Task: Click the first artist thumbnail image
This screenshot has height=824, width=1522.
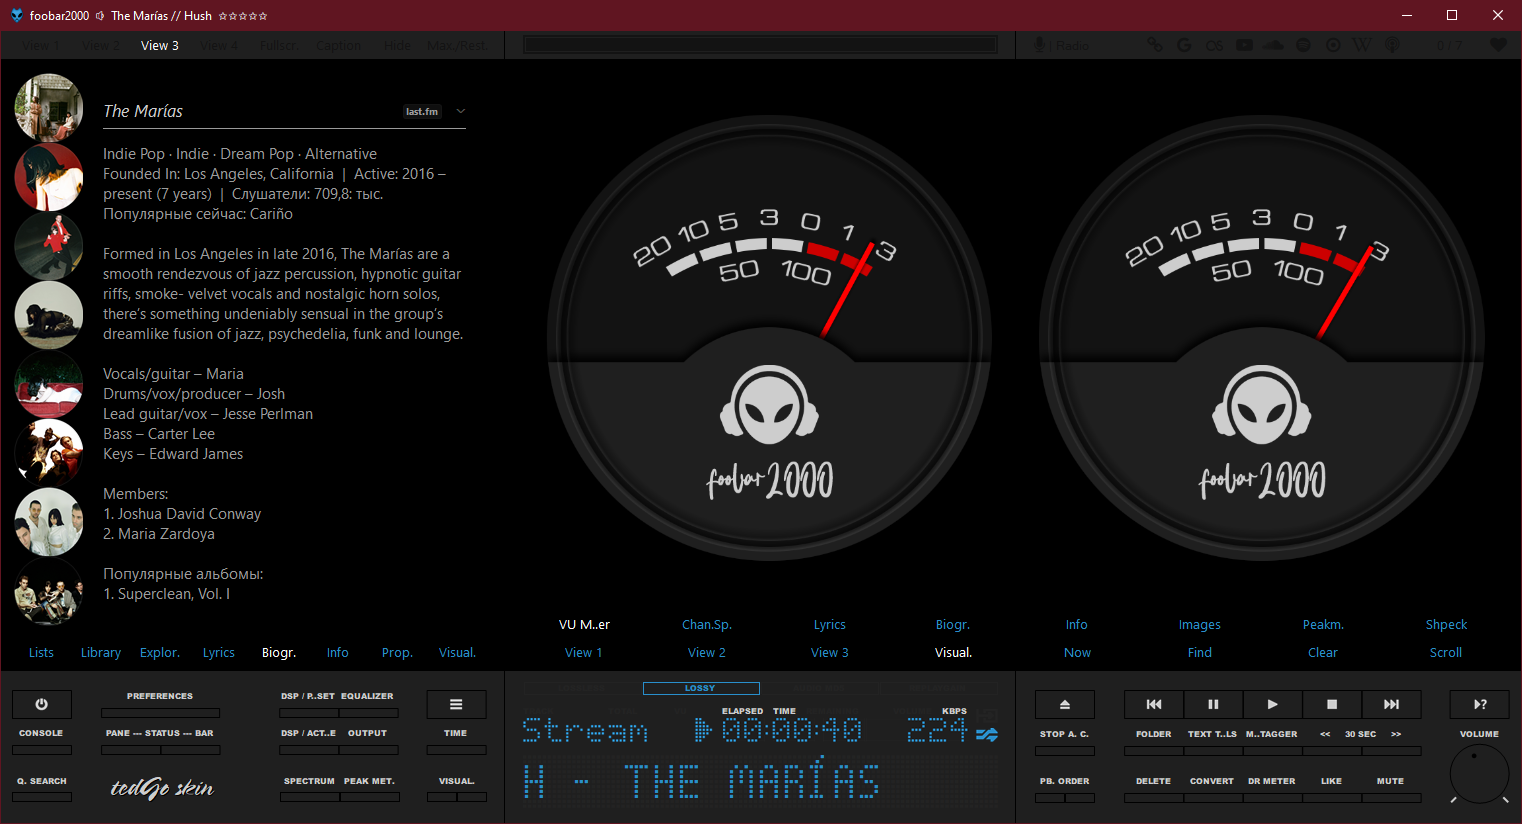Action: click(49, 107)
